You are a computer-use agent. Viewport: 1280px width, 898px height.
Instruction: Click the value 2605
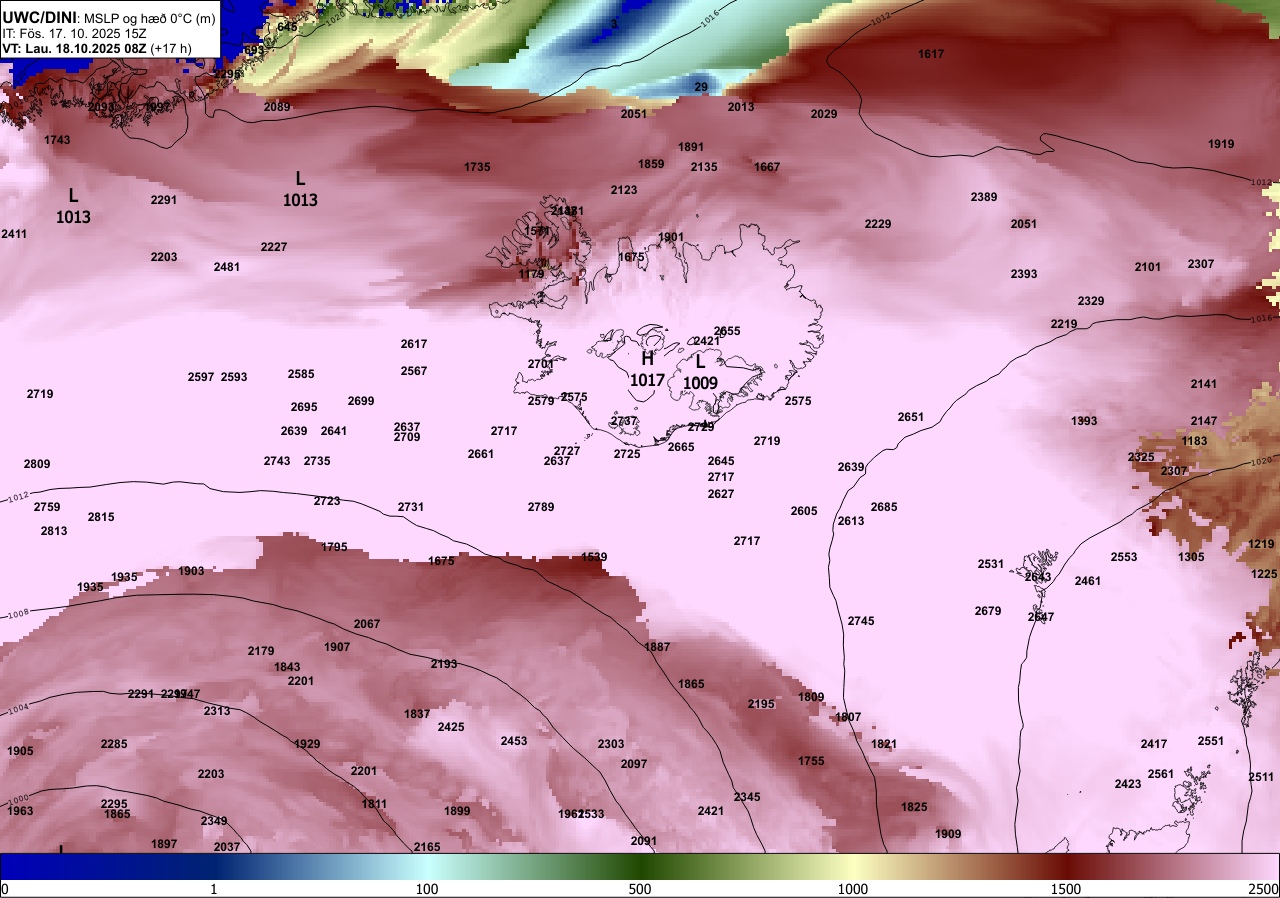[804, 511]
